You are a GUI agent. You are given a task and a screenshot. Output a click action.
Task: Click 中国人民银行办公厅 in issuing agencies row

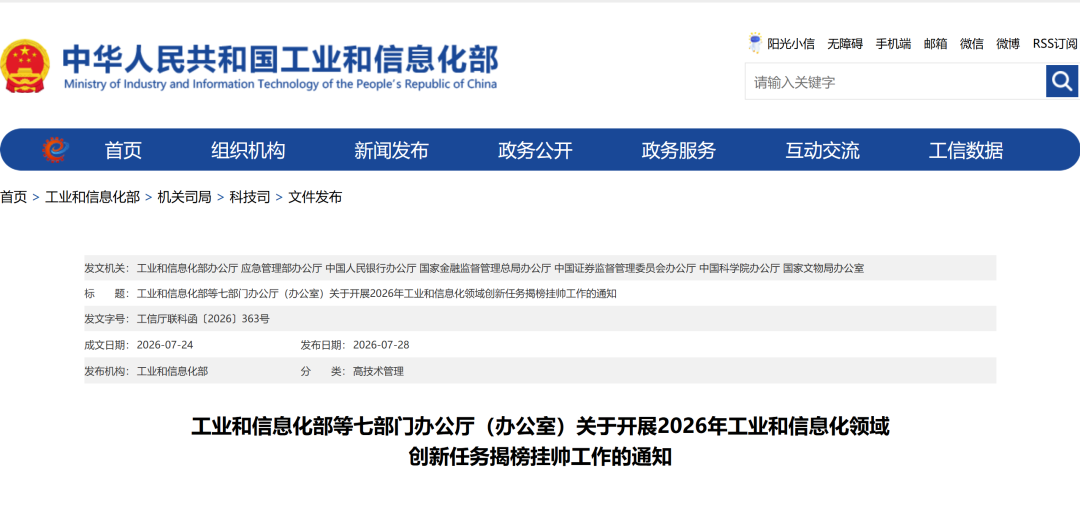(371, 268)
